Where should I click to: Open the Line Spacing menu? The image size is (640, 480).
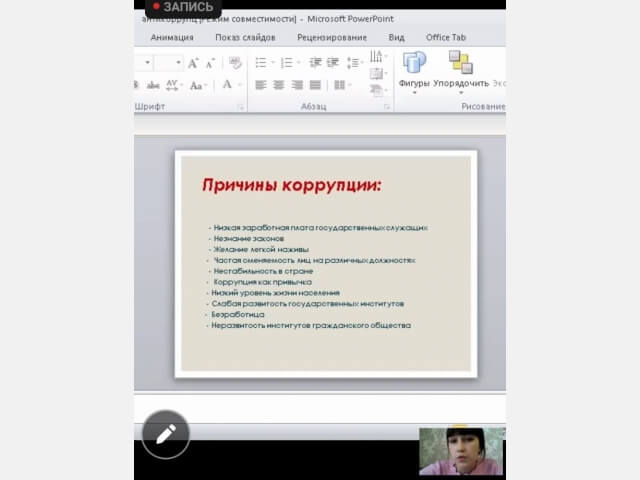coord(355,63)
